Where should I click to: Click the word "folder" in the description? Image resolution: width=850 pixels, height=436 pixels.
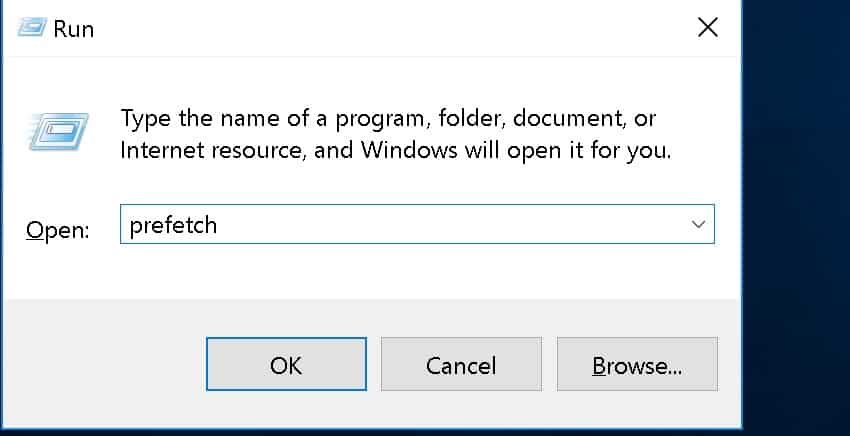pyautogui.click(x=471, y=118)
